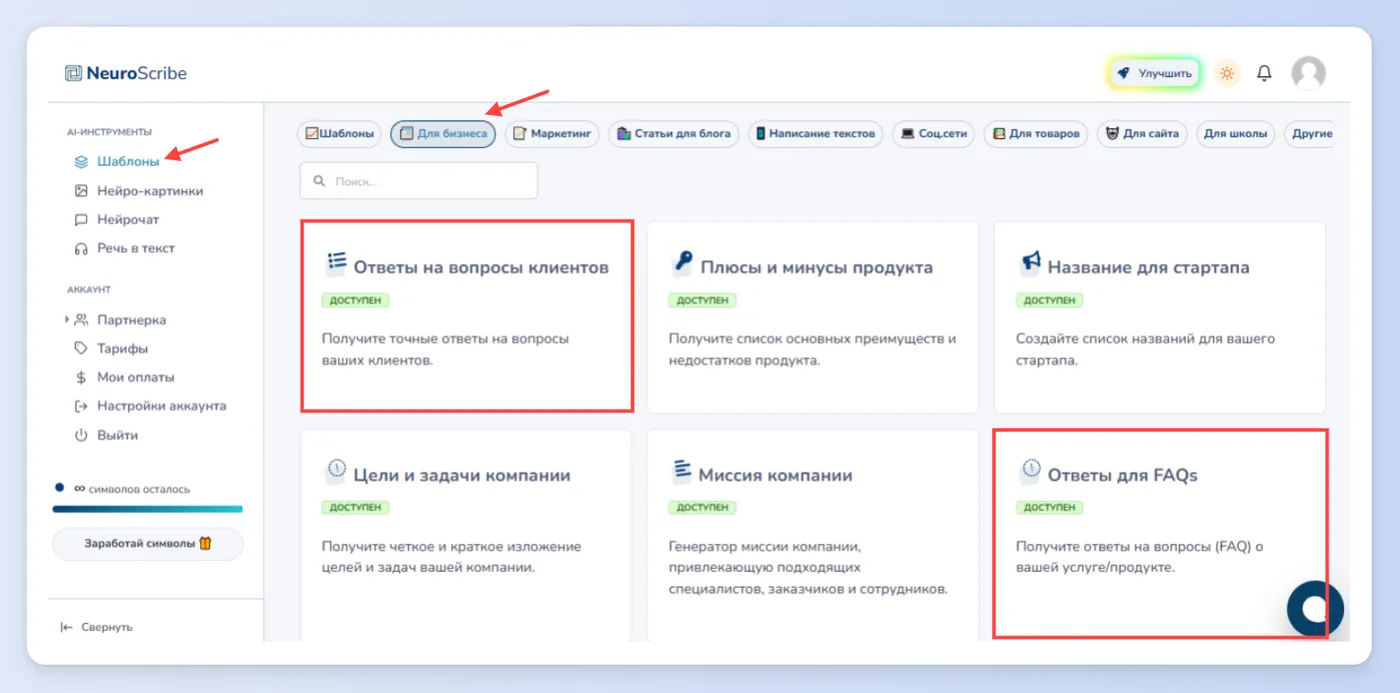Switch to Для товаров category

(1035, 133)
